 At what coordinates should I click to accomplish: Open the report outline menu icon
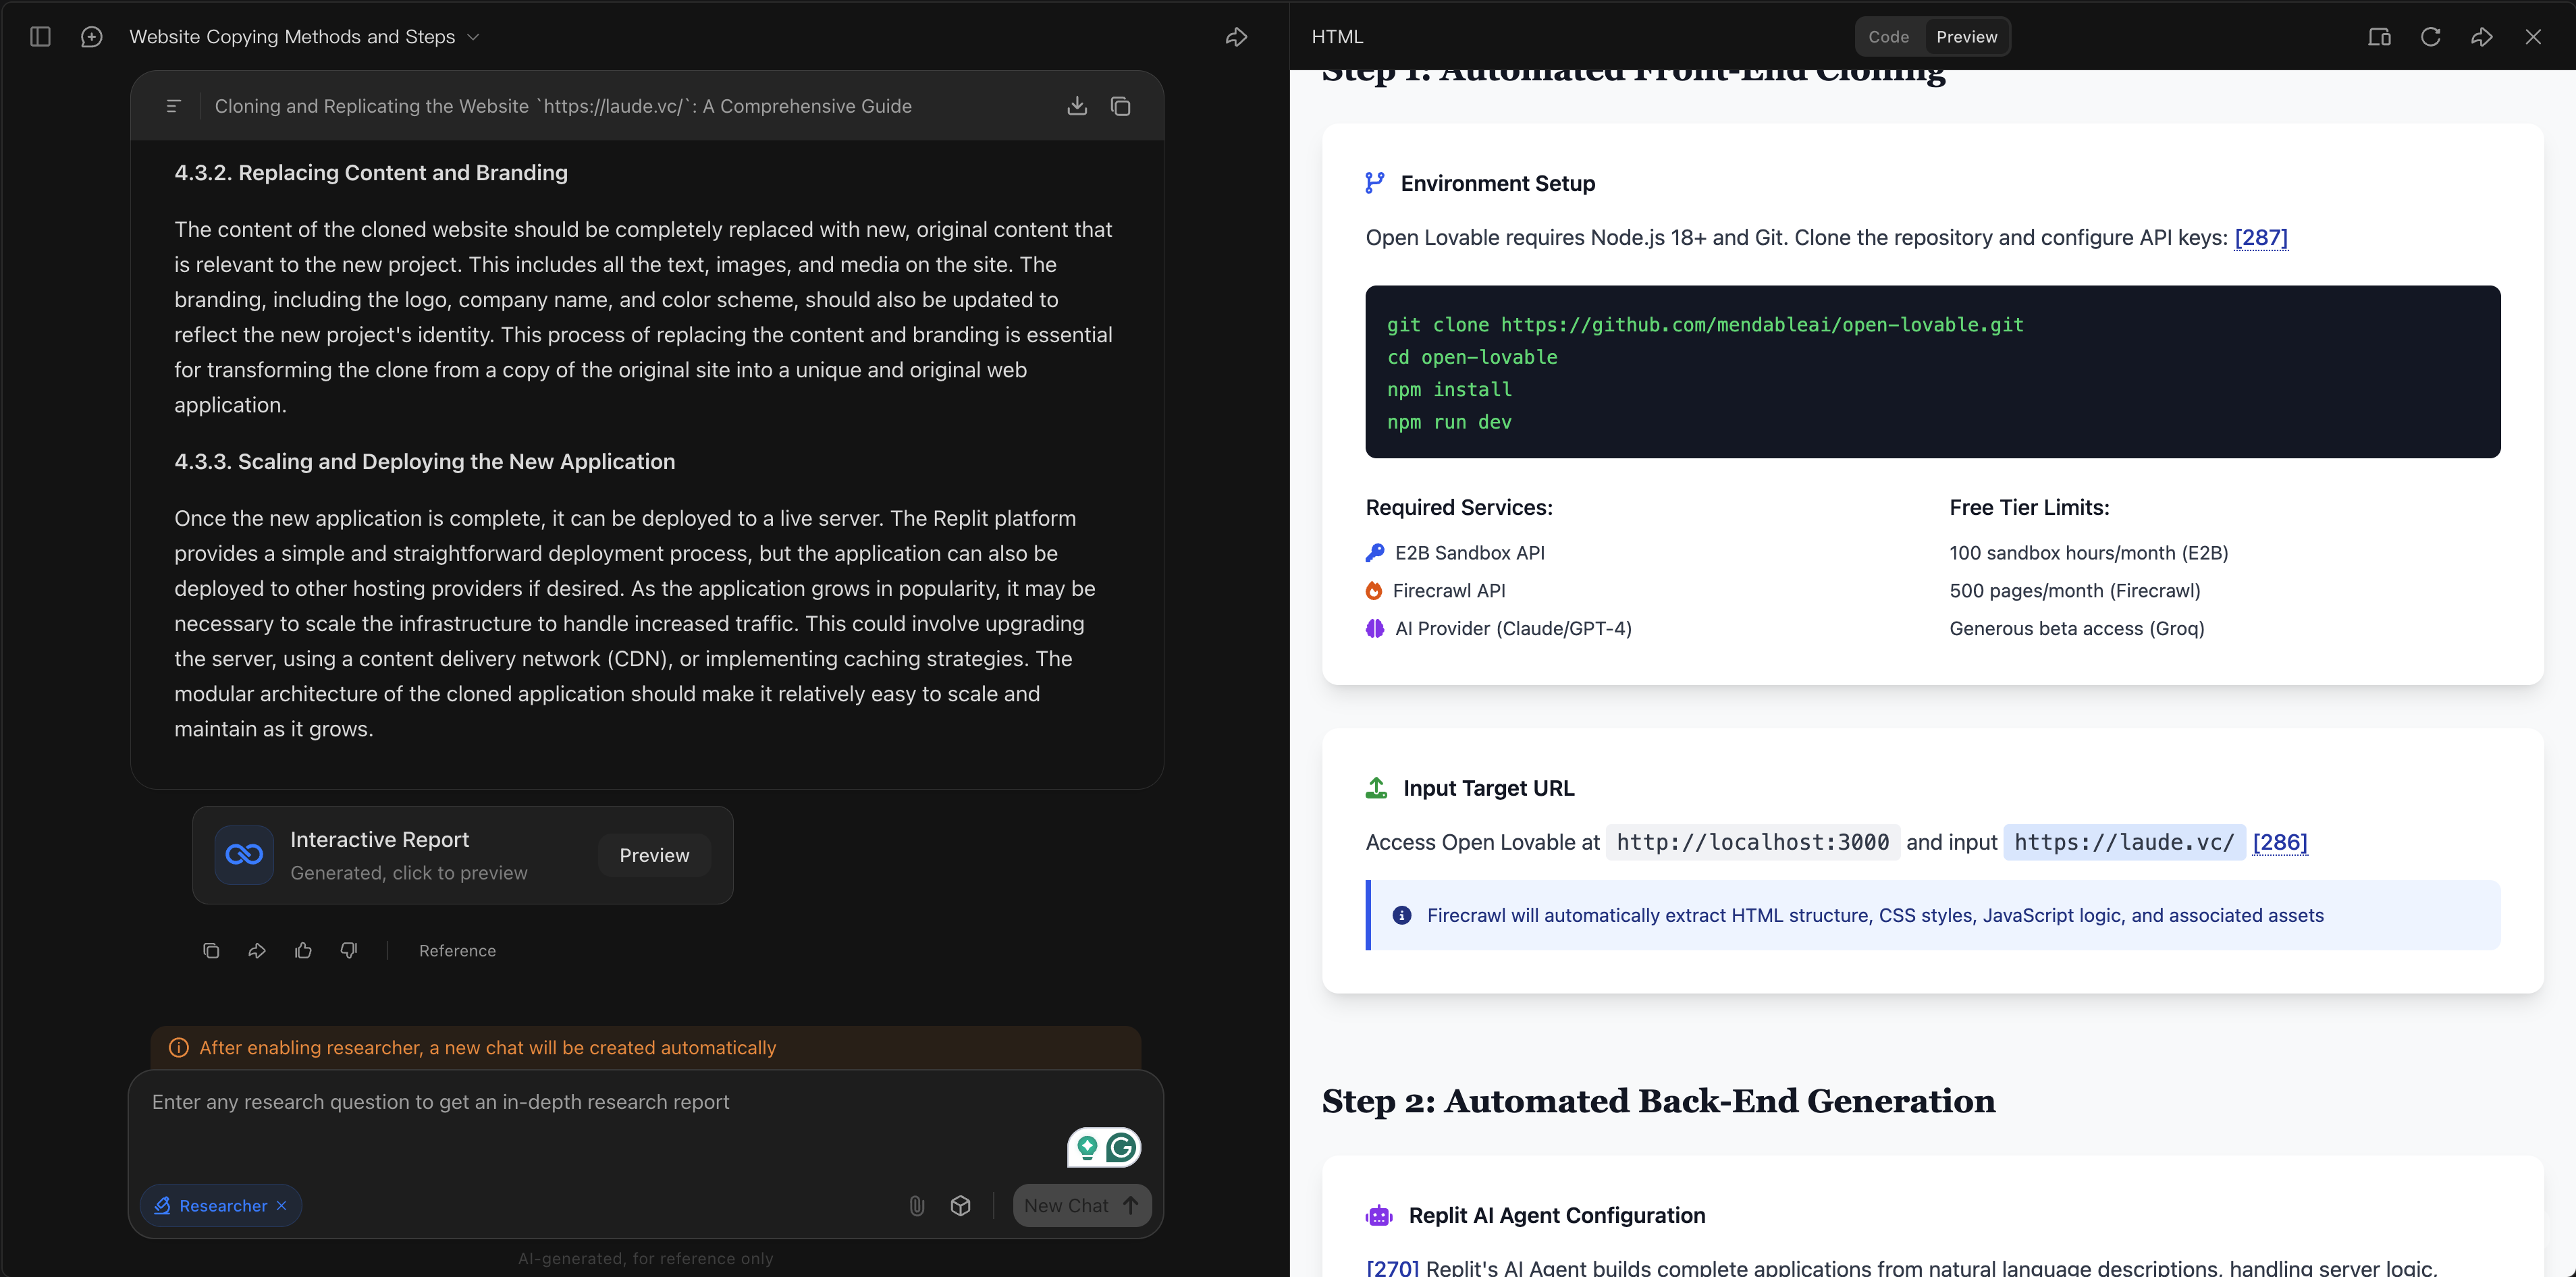(x=173, y=106)
